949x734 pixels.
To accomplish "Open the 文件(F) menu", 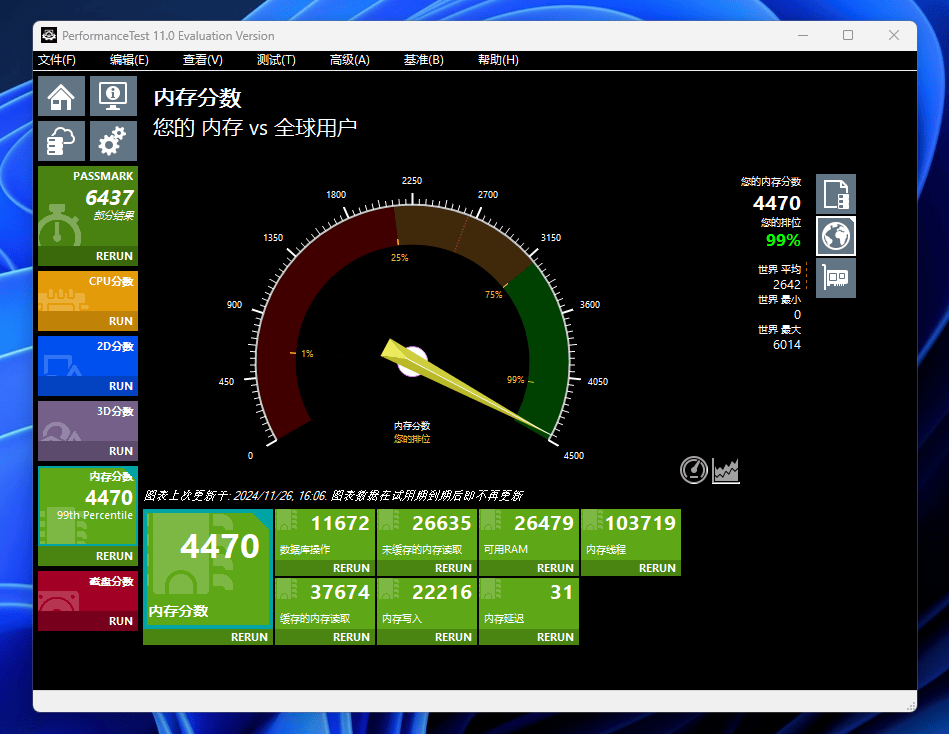I will [x=57, y=60].
